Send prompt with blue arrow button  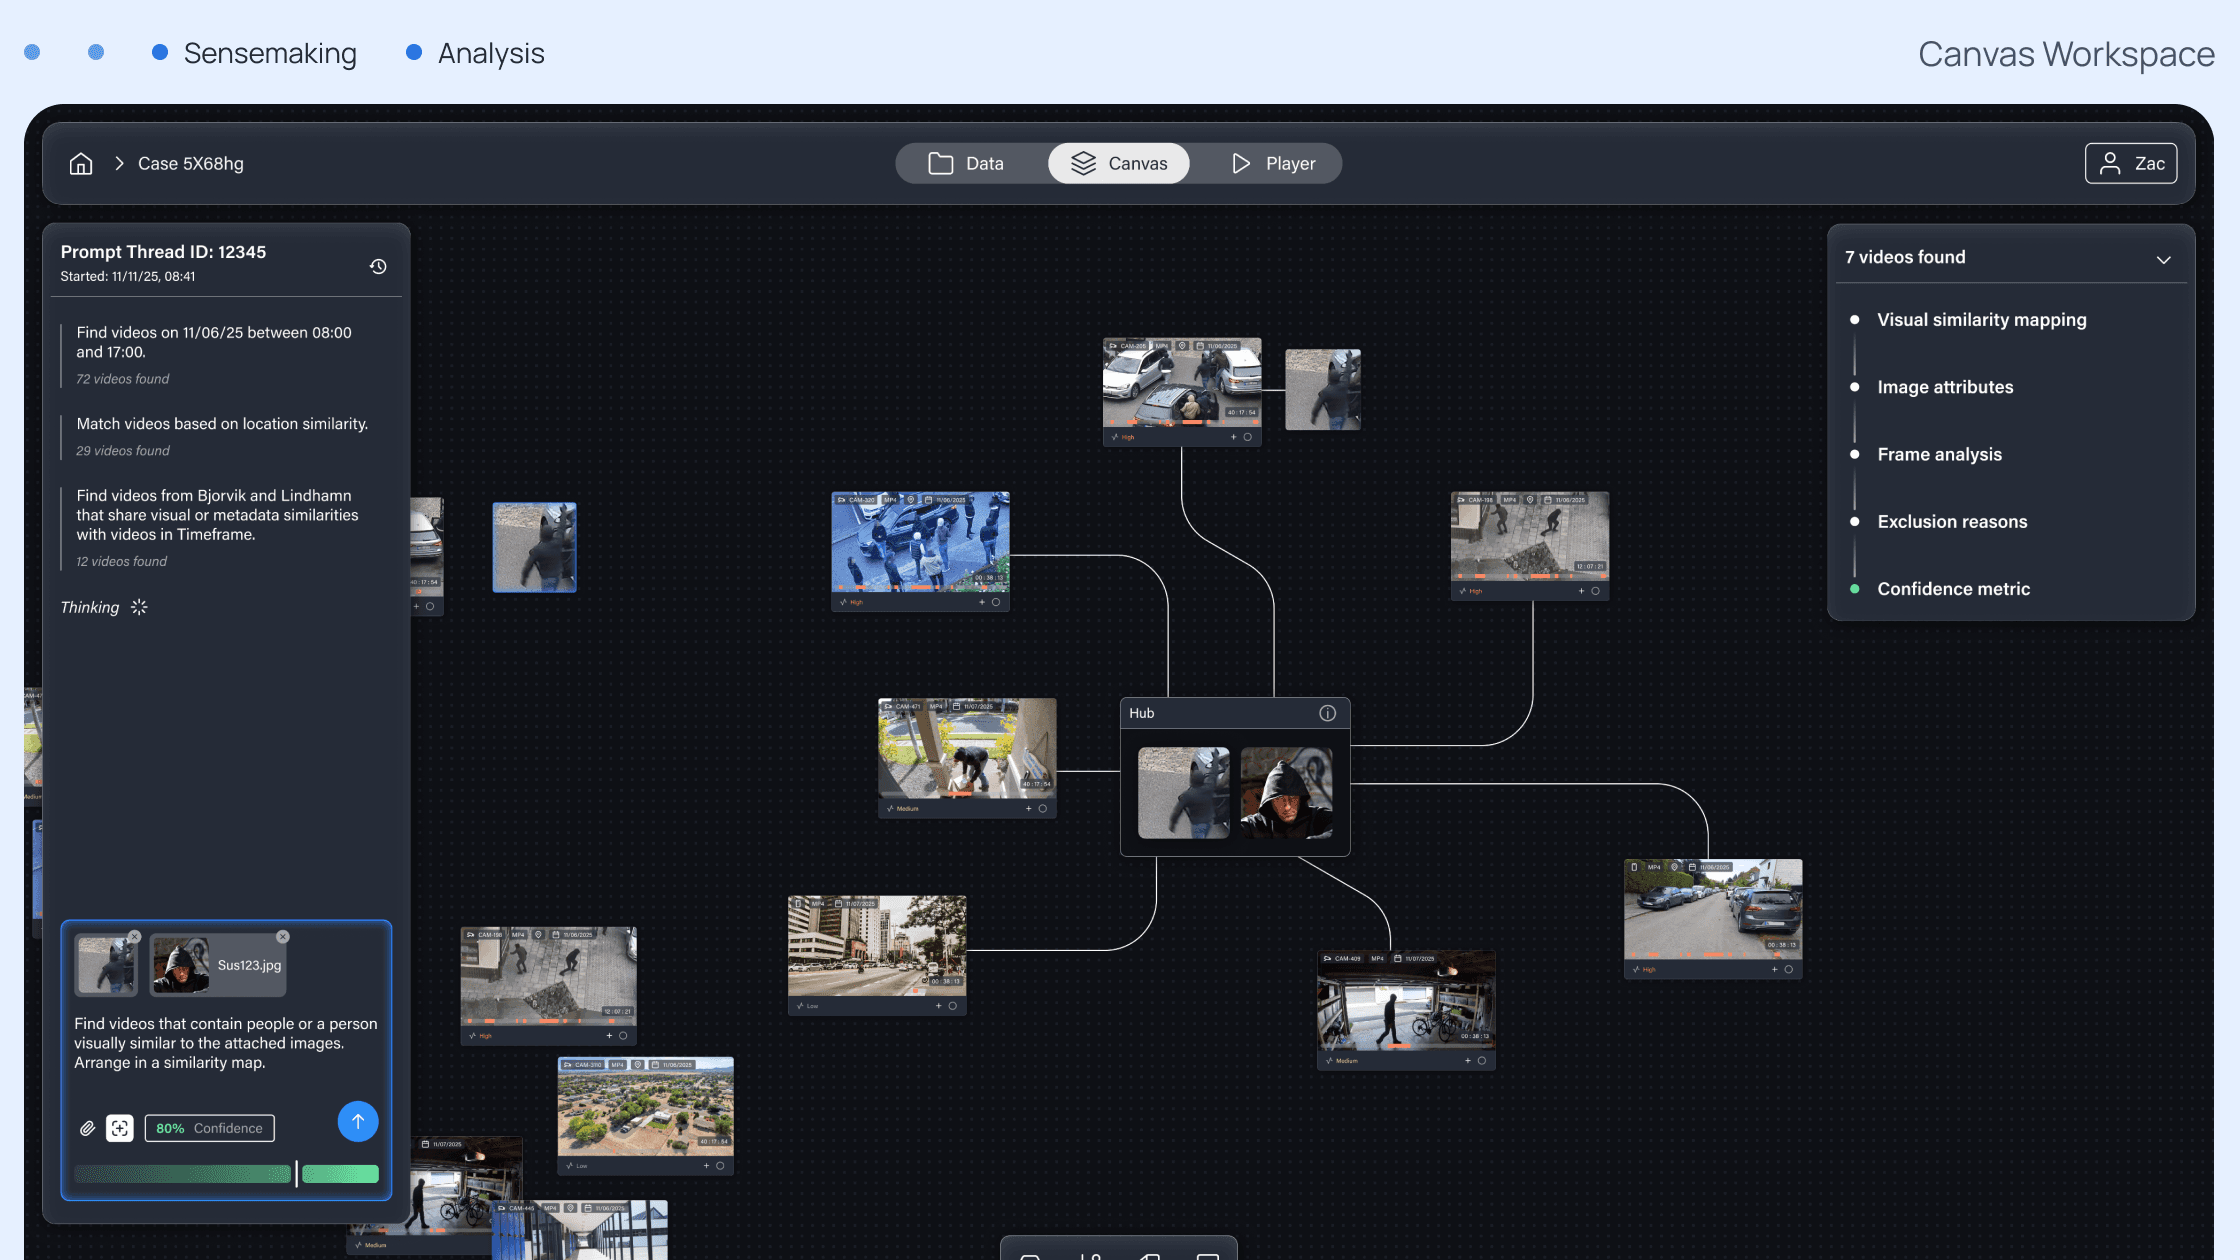point(357,1121)
